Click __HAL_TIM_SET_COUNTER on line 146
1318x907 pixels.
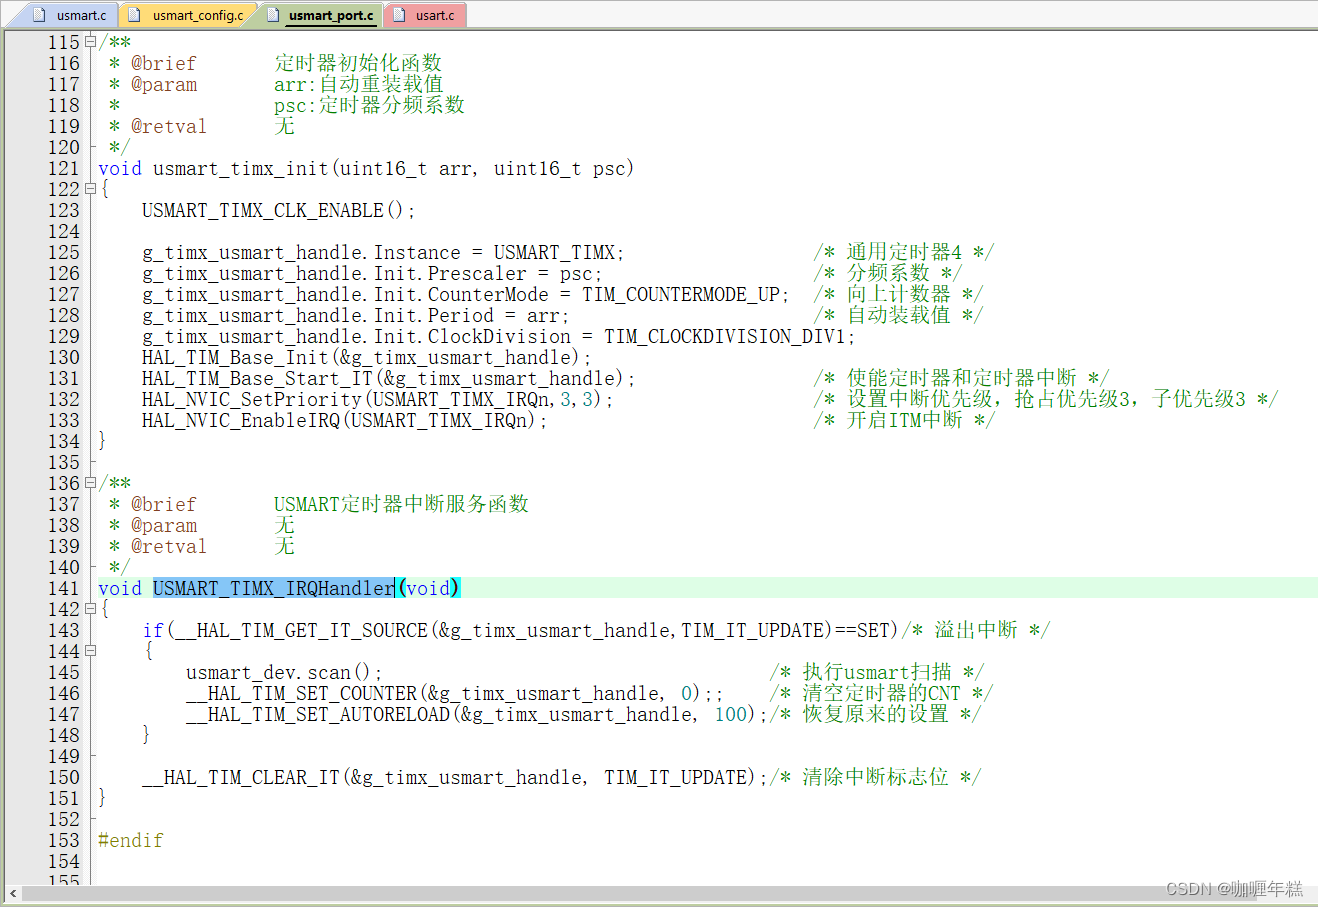point(301,693)
